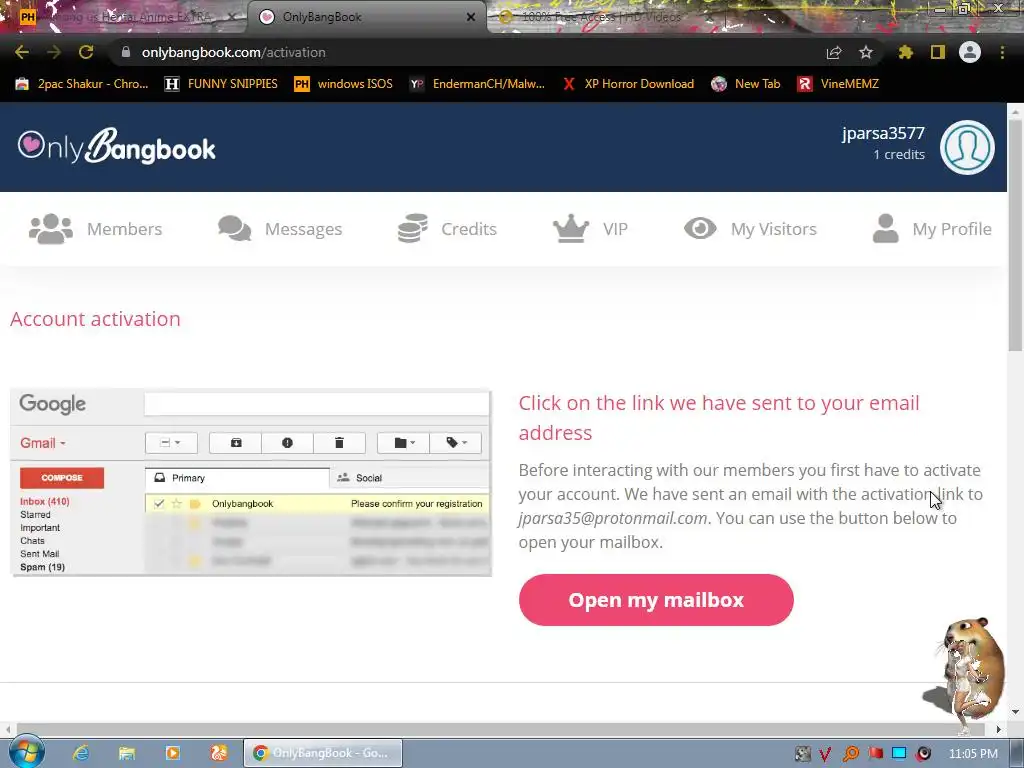
Task: Click the 11:05 PM system clock
Action: (973, 754)
